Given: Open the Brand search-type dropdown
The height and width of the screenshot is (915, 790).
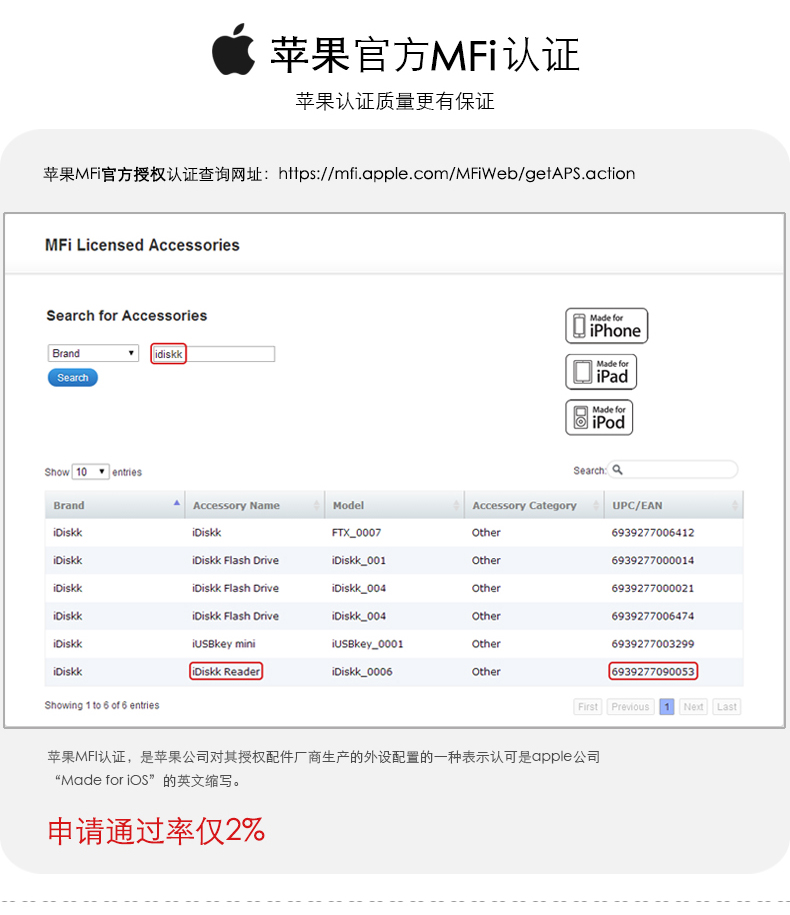Looking at the screenshot, I should coord(93,354).
